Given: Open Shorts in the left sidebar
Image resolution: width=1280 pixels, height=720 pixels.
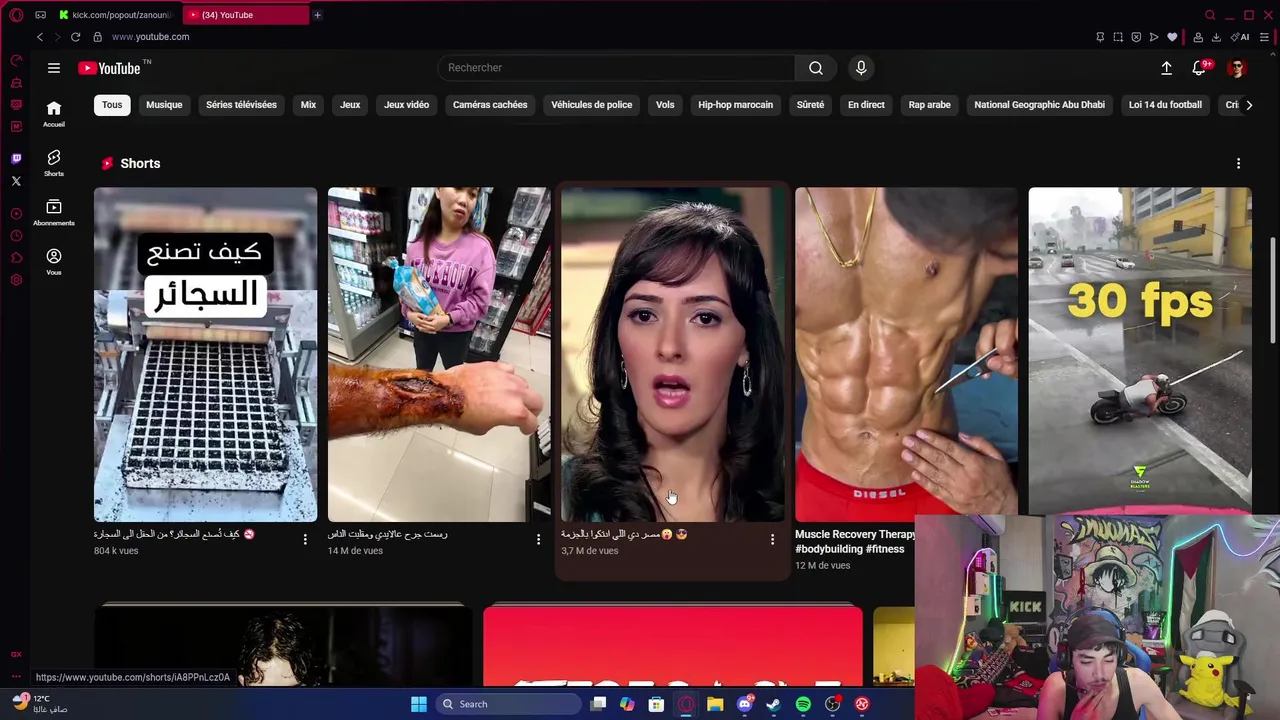Looking at the screenshot, I should [54, 163].
